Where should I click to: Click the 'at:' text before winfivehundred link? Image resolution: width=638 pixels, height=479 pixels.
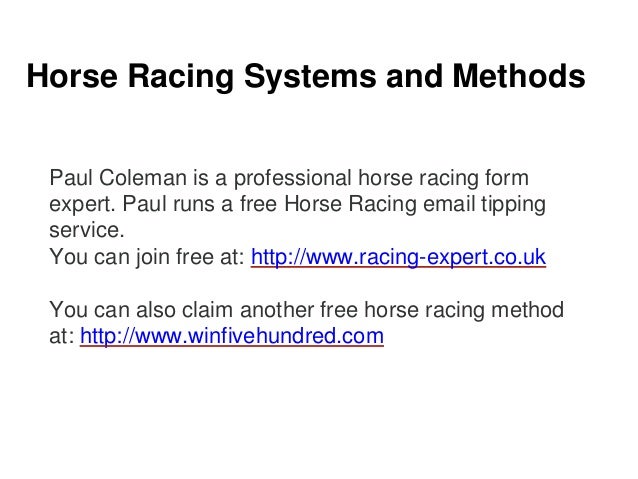[62, 337]
